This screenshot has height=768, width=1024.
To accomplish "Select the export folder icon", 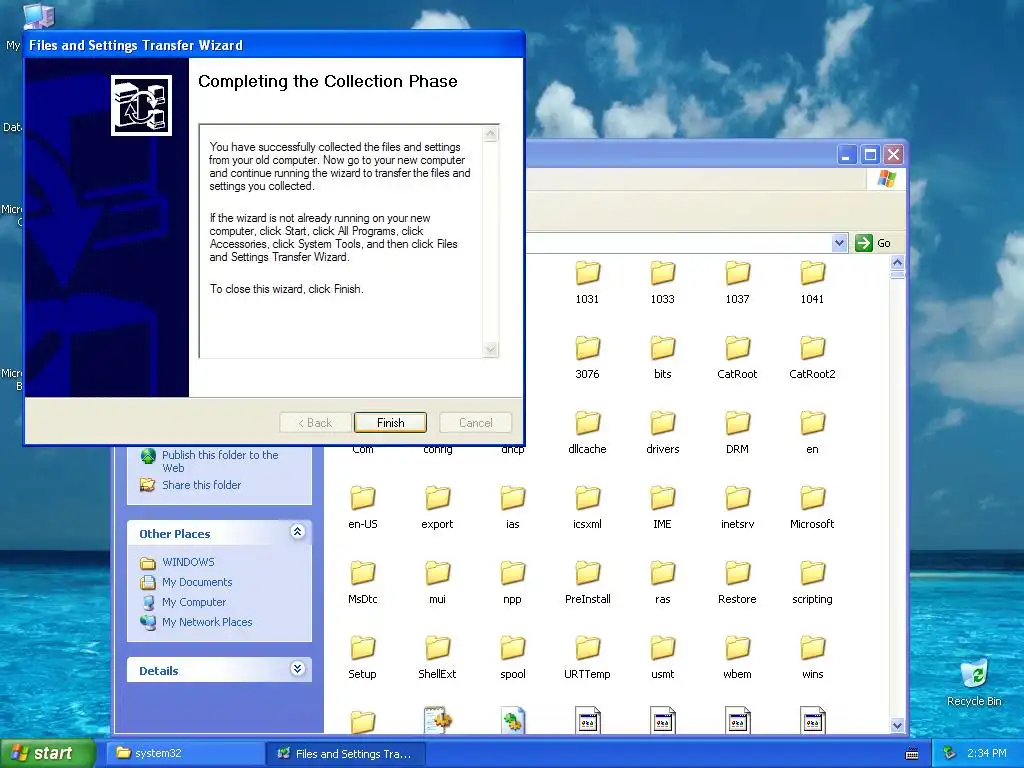I will click(438, 498).
